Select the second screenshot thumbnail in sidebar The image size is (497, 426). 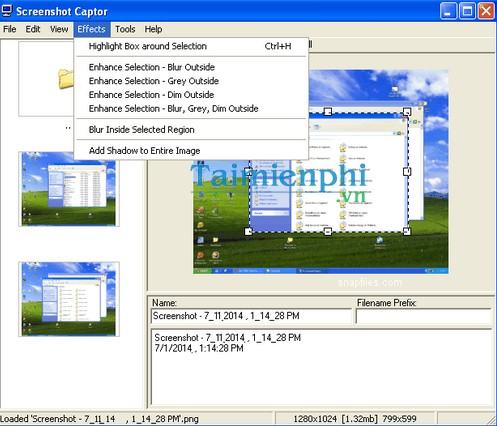coord(69,299)
